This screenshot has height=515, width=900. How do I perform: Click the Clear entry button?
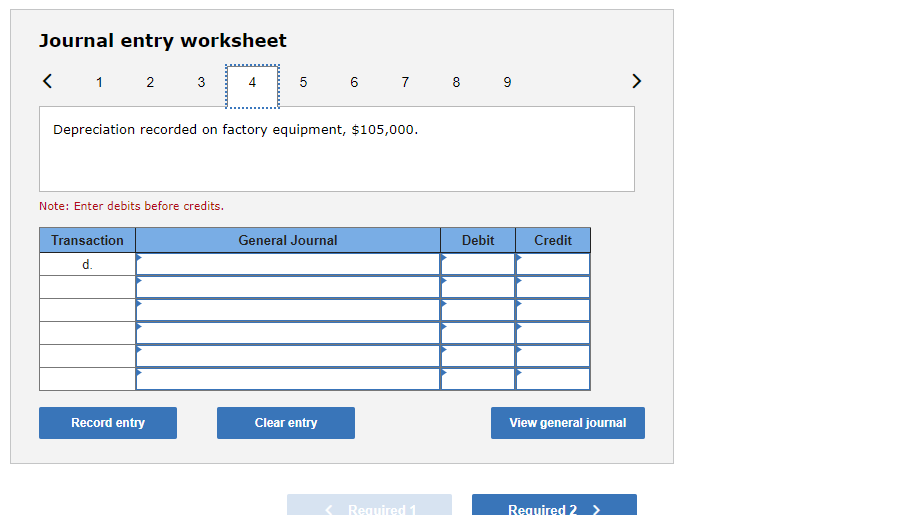(x=286, y=423)
